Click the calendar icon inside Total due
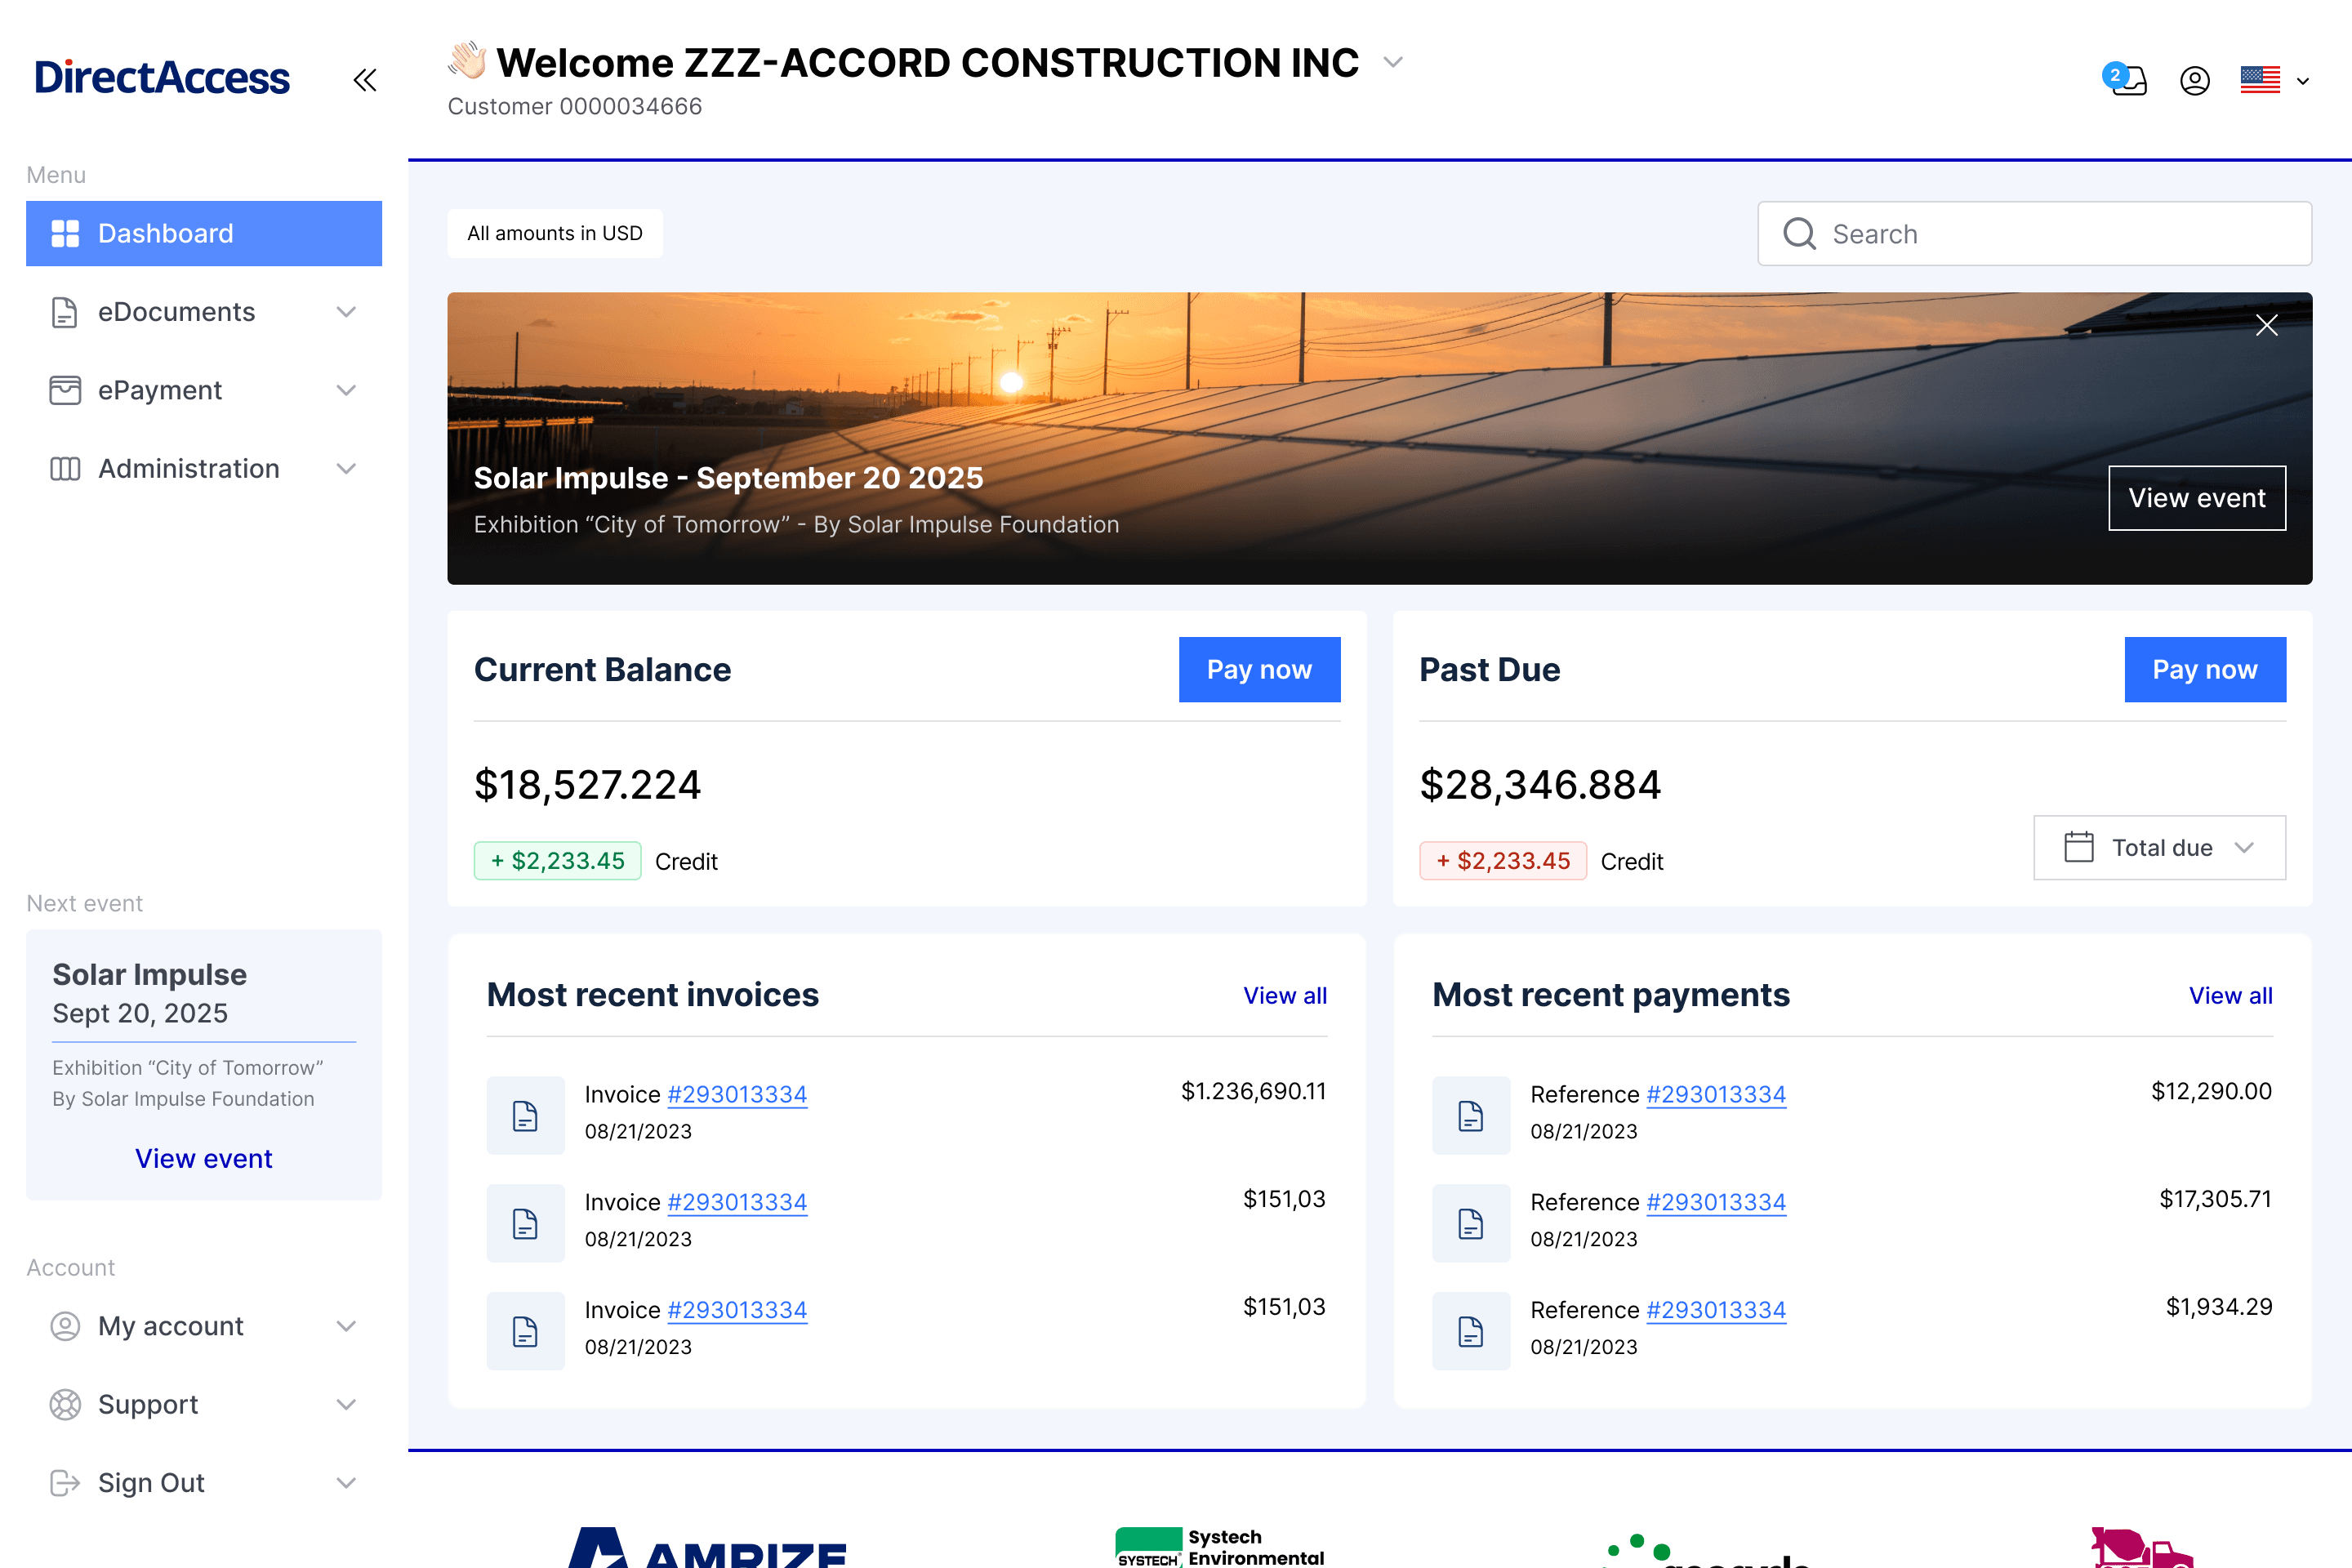2352x1568 pixels. point(2080,847)
